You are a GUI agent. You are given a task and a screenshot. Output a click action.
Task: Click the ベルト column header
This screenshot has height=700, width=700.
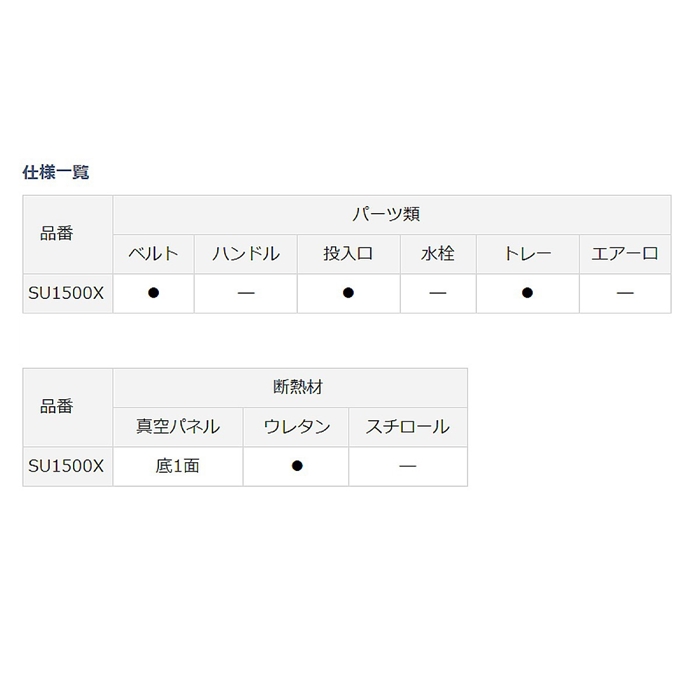[154, 254]
